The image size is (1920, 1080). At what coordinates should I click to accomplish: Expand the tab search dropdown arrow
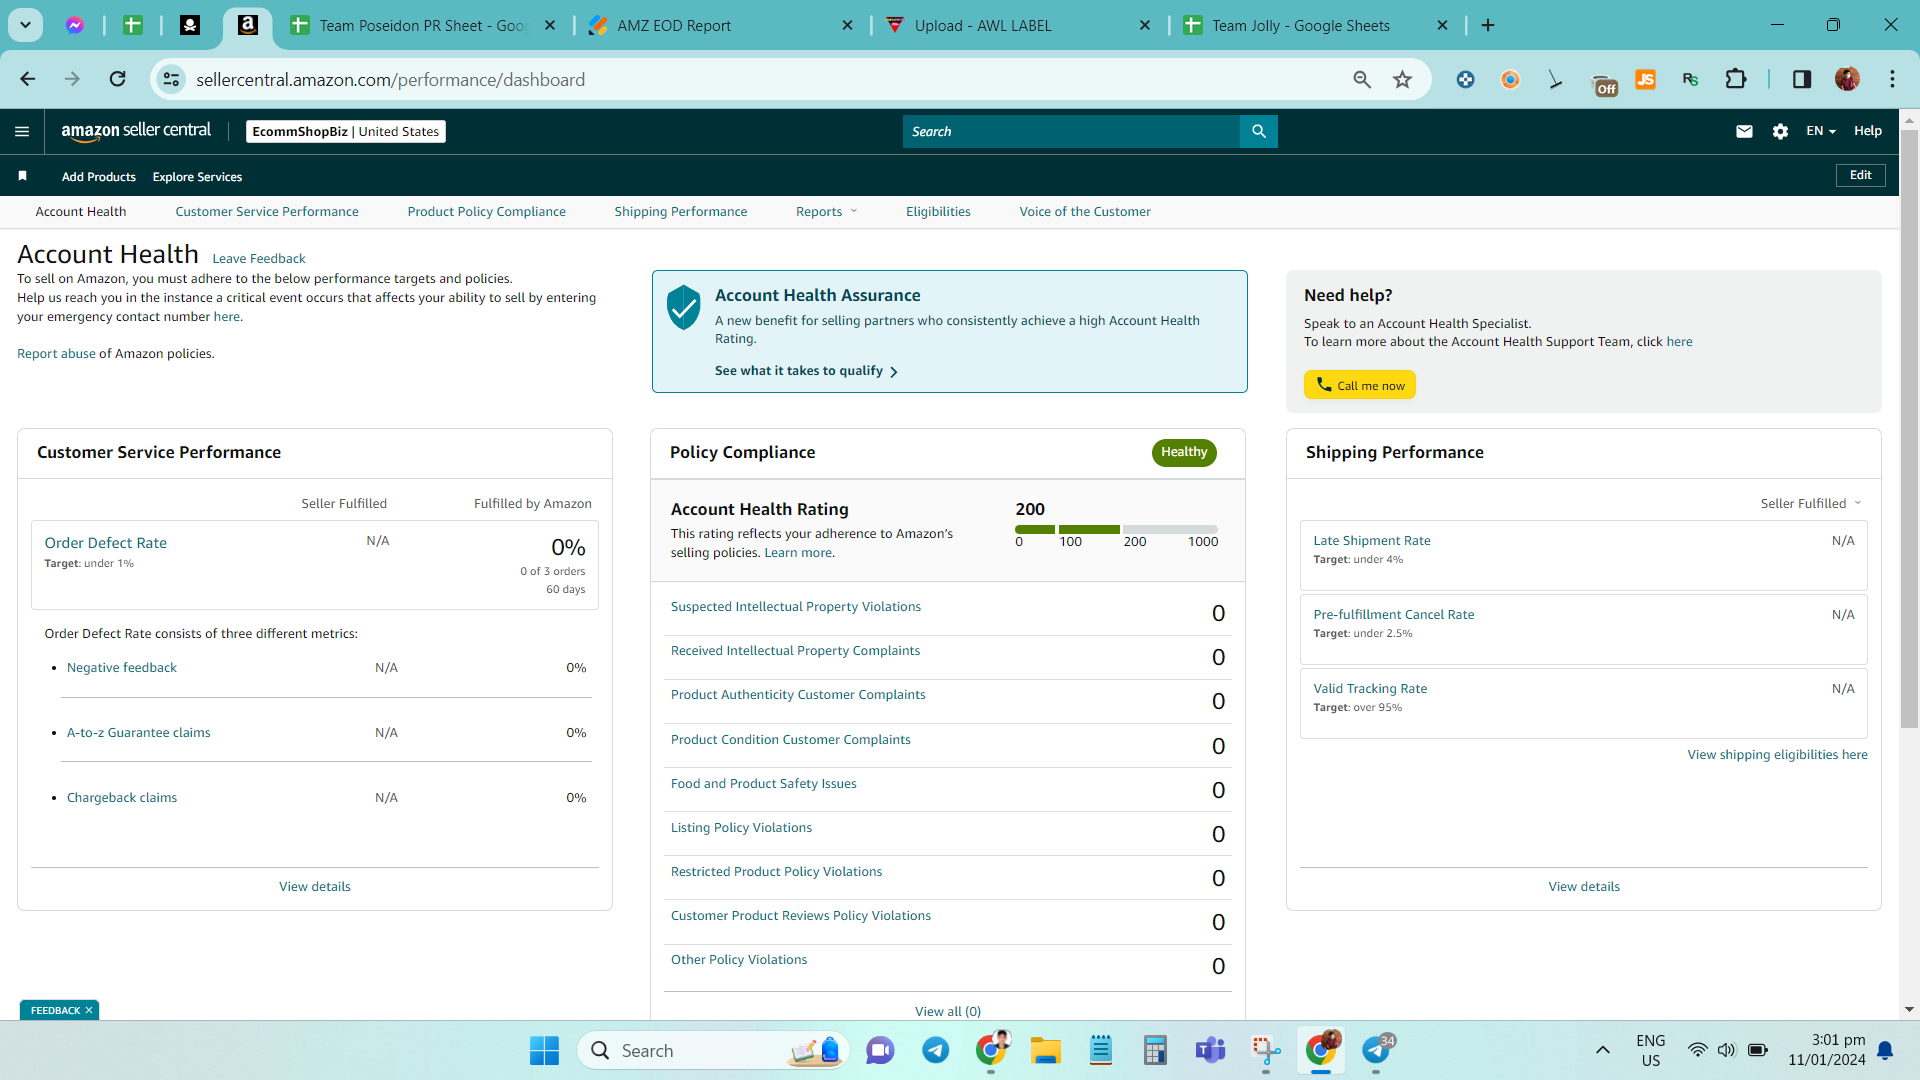point(25,25)
